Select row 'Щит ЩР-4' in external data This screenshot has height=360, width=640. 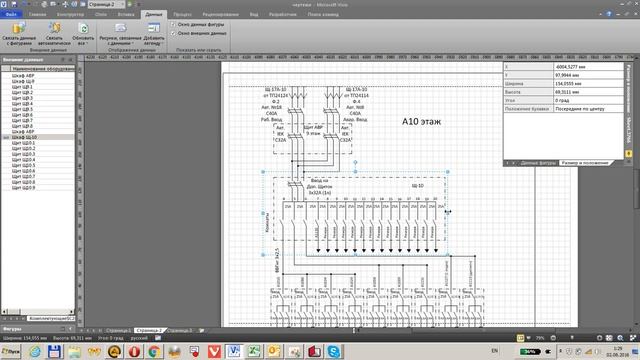tap(38, 104)
